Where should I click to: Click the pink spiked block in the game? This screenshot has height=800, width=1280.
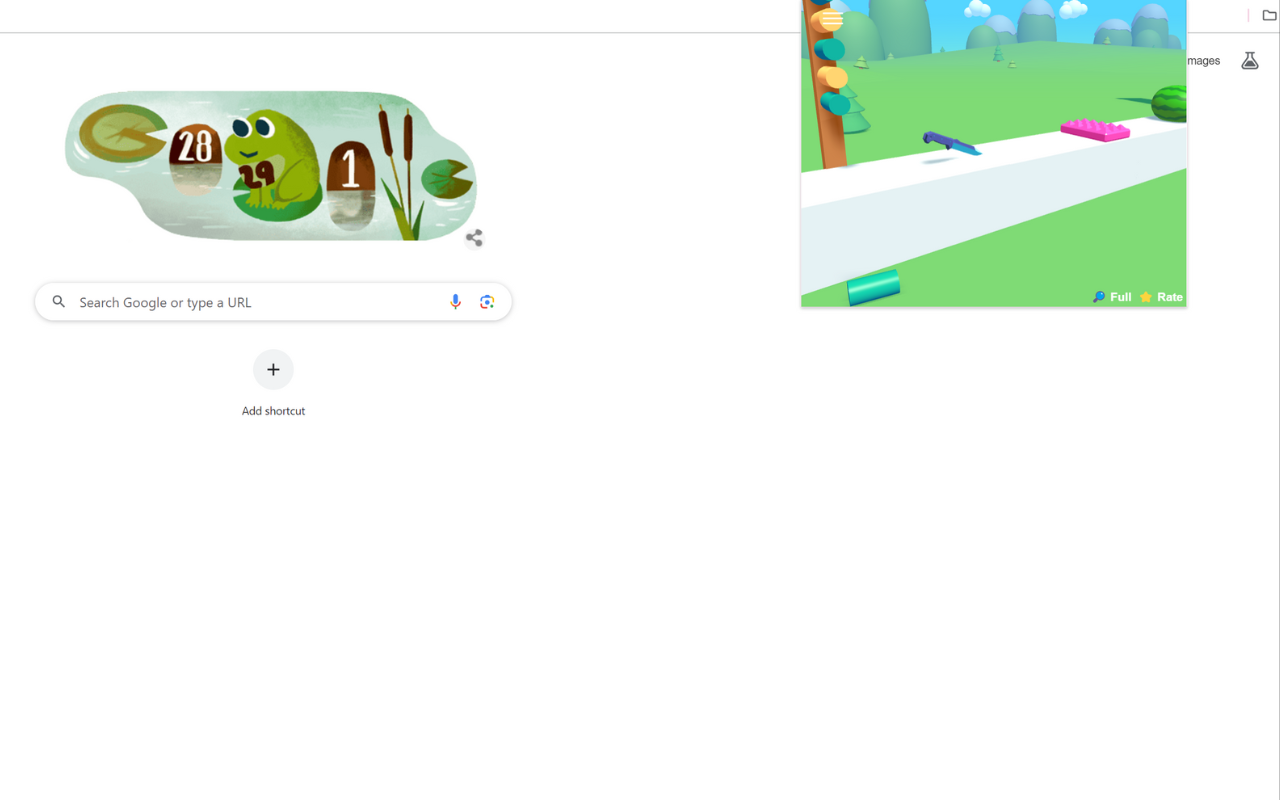click(x=1095, y=130)
